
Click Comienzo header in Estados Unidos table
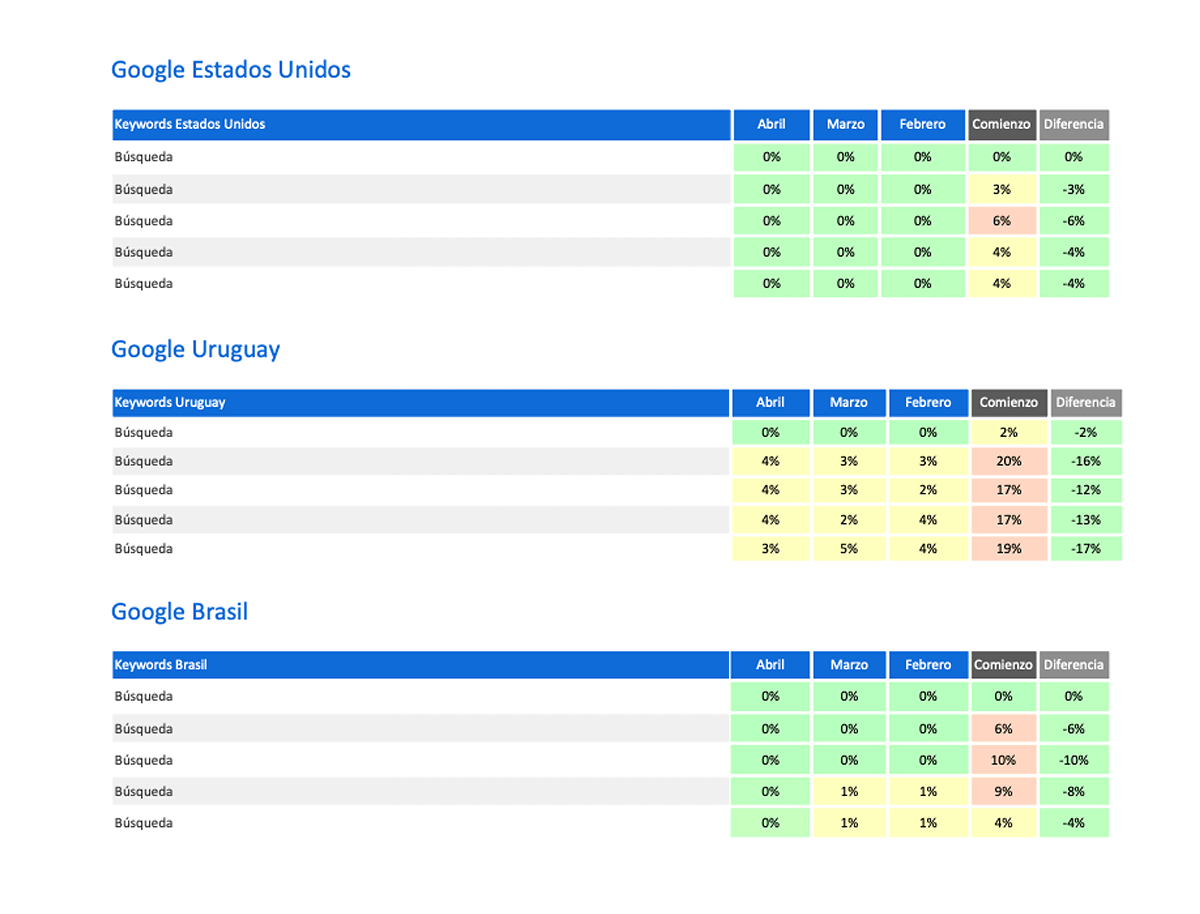(x=1002, y=125)
